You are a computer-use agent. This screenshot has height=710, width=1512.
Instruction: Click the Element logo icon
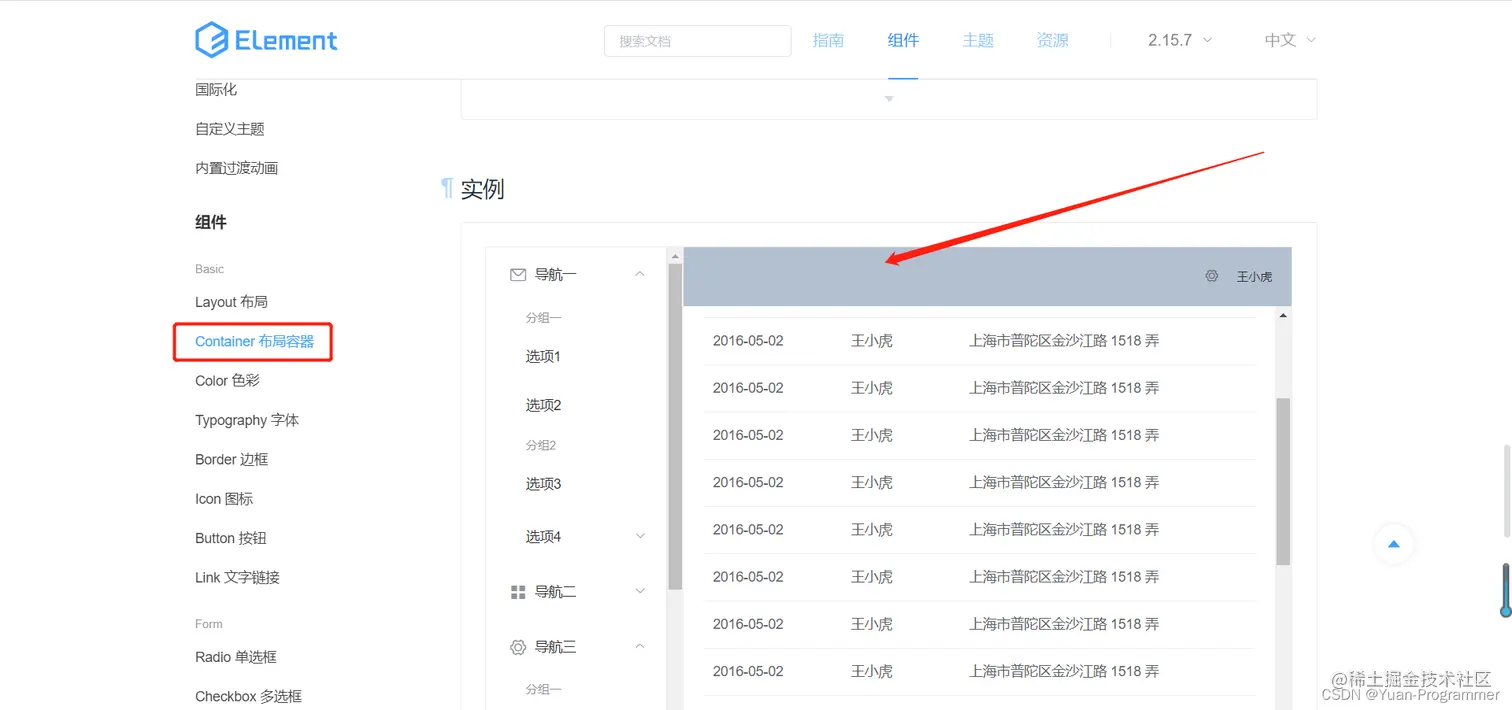tap(210, 39)
